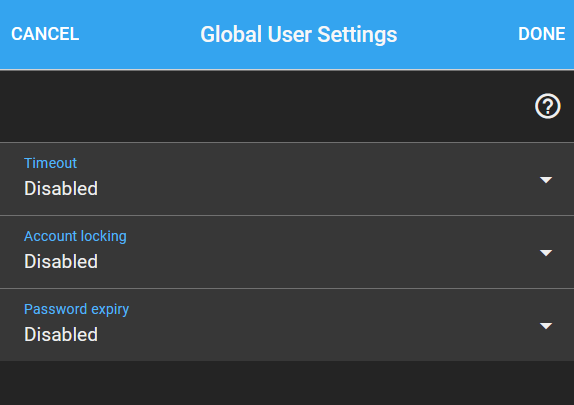Click the Timeout dropdown arrow
Image resolution: width=574 pixels, height=405 pixels.
546,180
